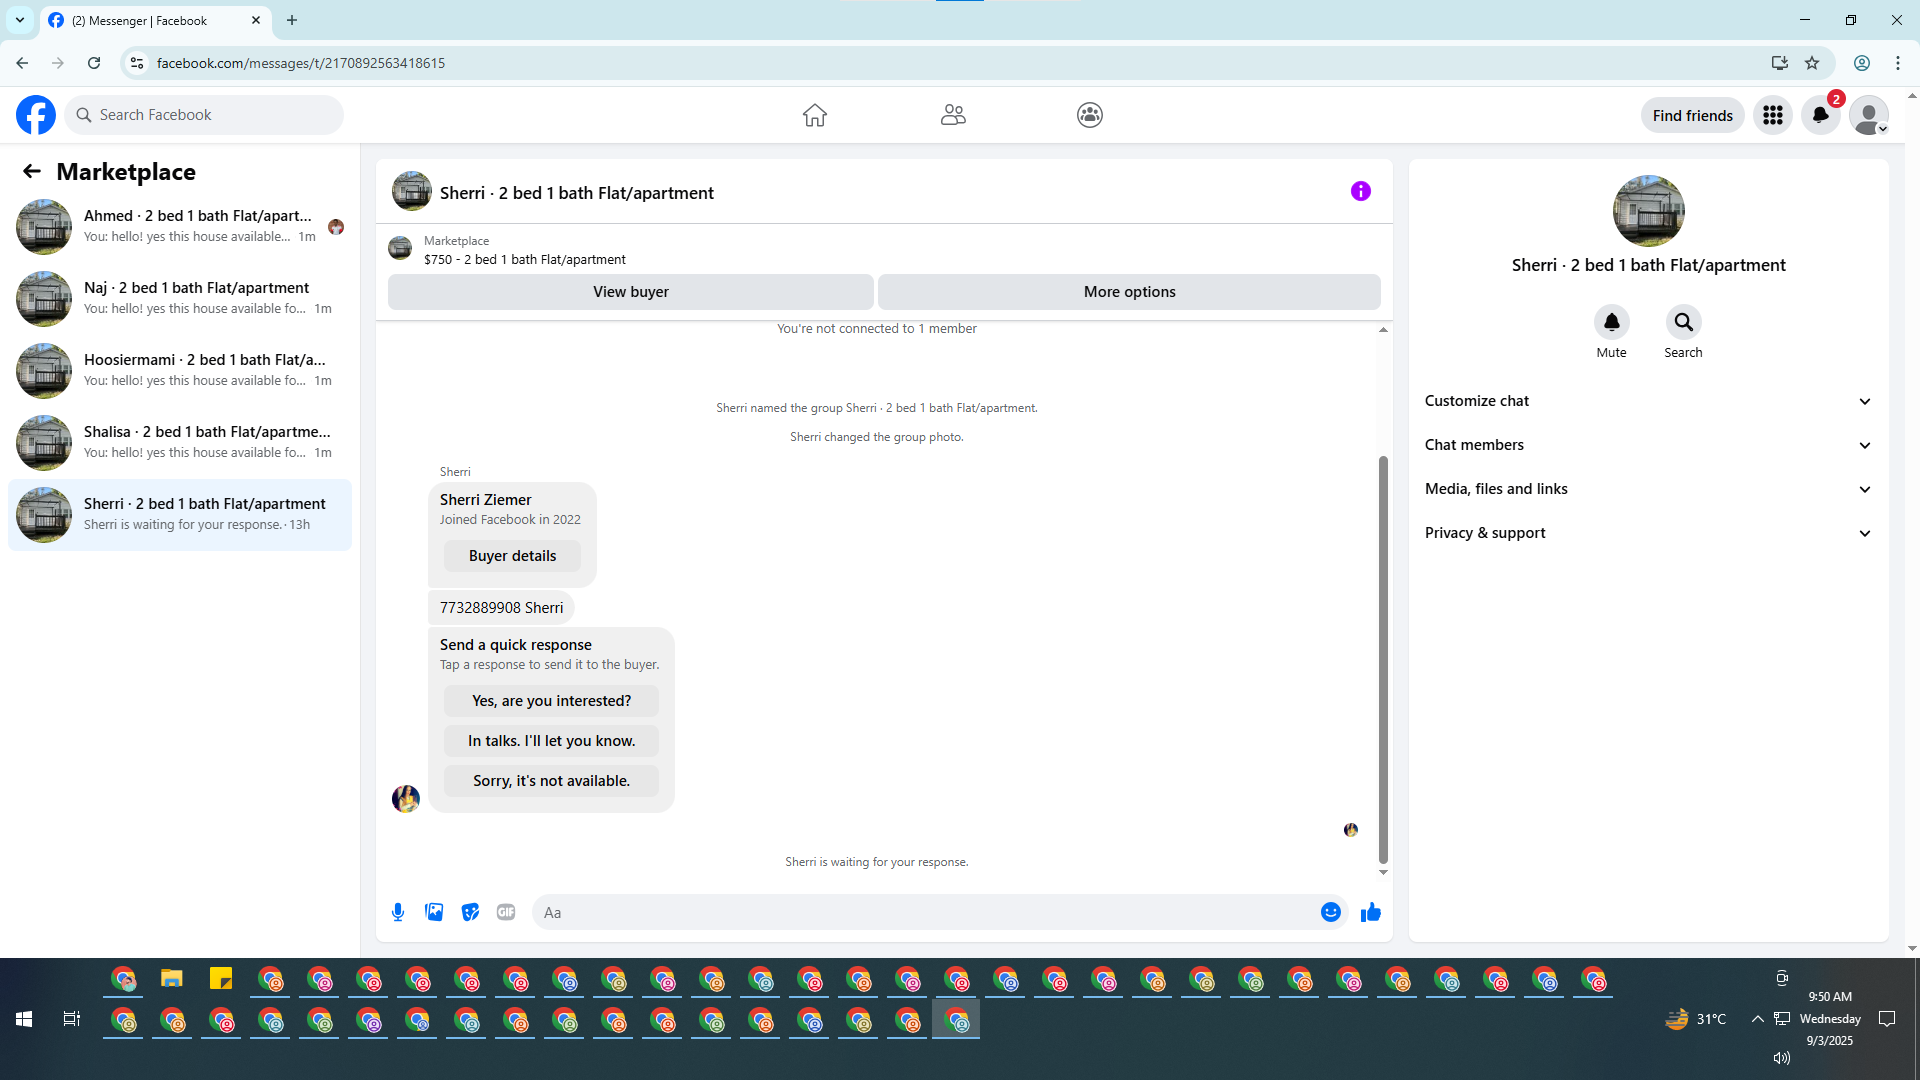Image resolution: width=1920 pixels, height=1080 pixels.
Task: Attach a photo with the image icon
Action: point(434,912)
